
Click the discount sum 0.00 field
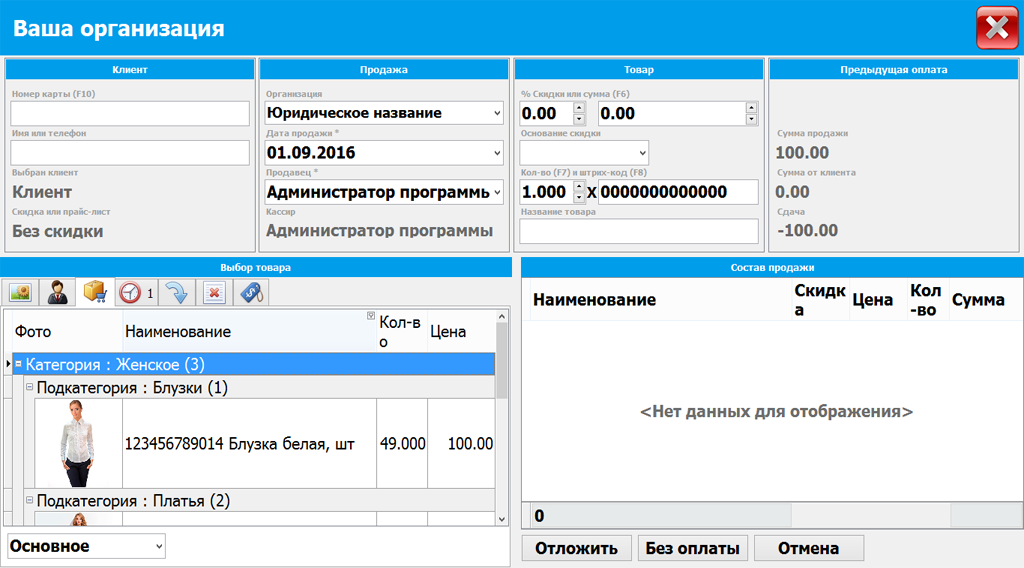click(672, 114)
